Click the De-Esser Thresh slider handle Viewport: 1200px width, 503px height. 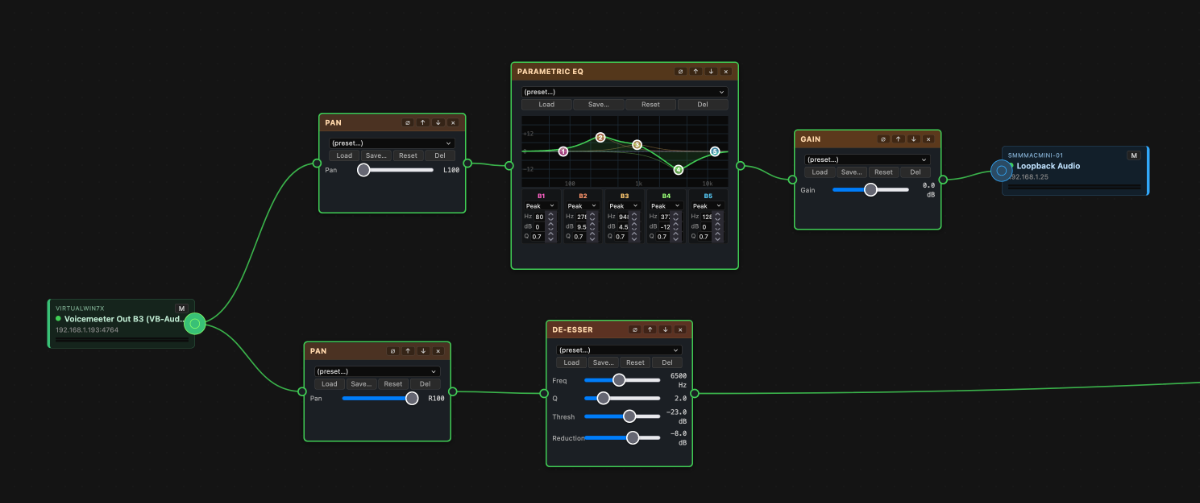[629, 417]
